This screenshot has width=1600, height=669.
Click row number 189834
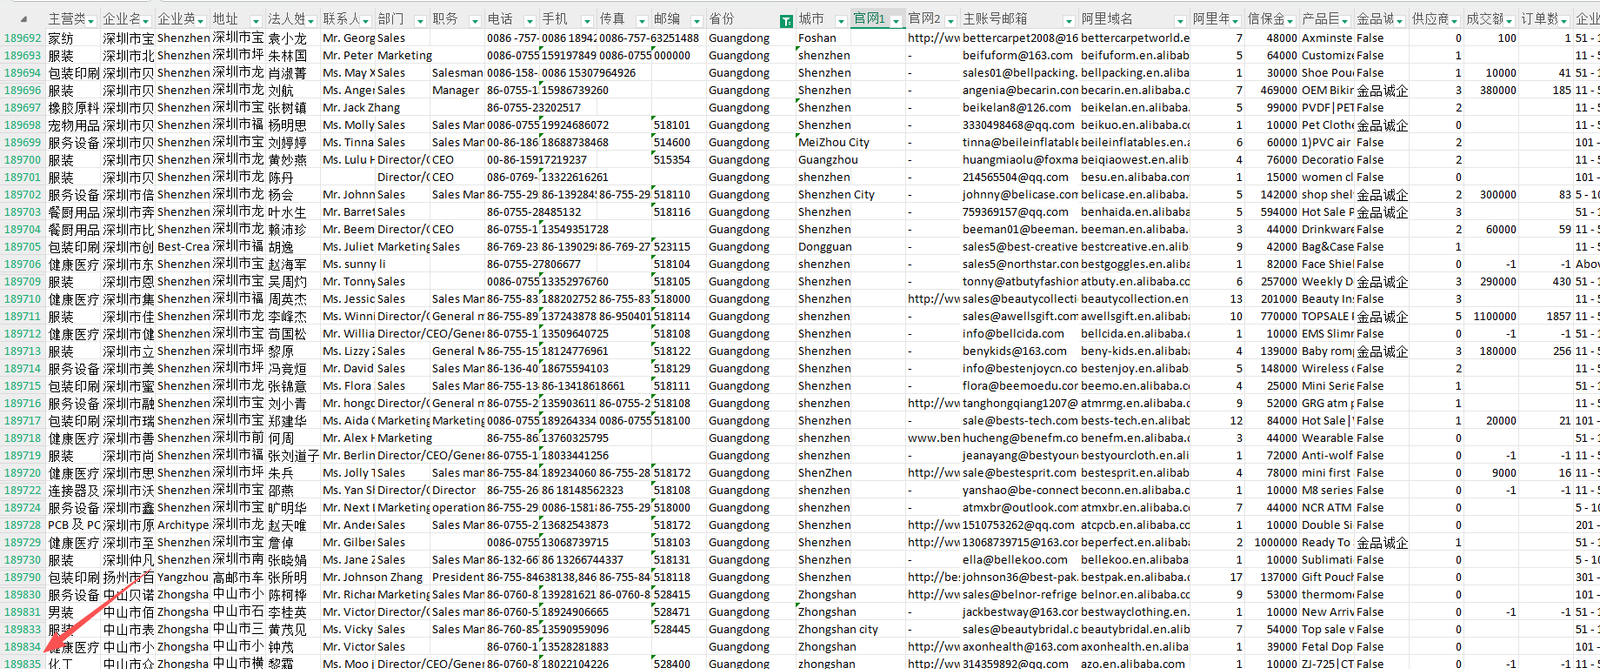tap(22, 647)
